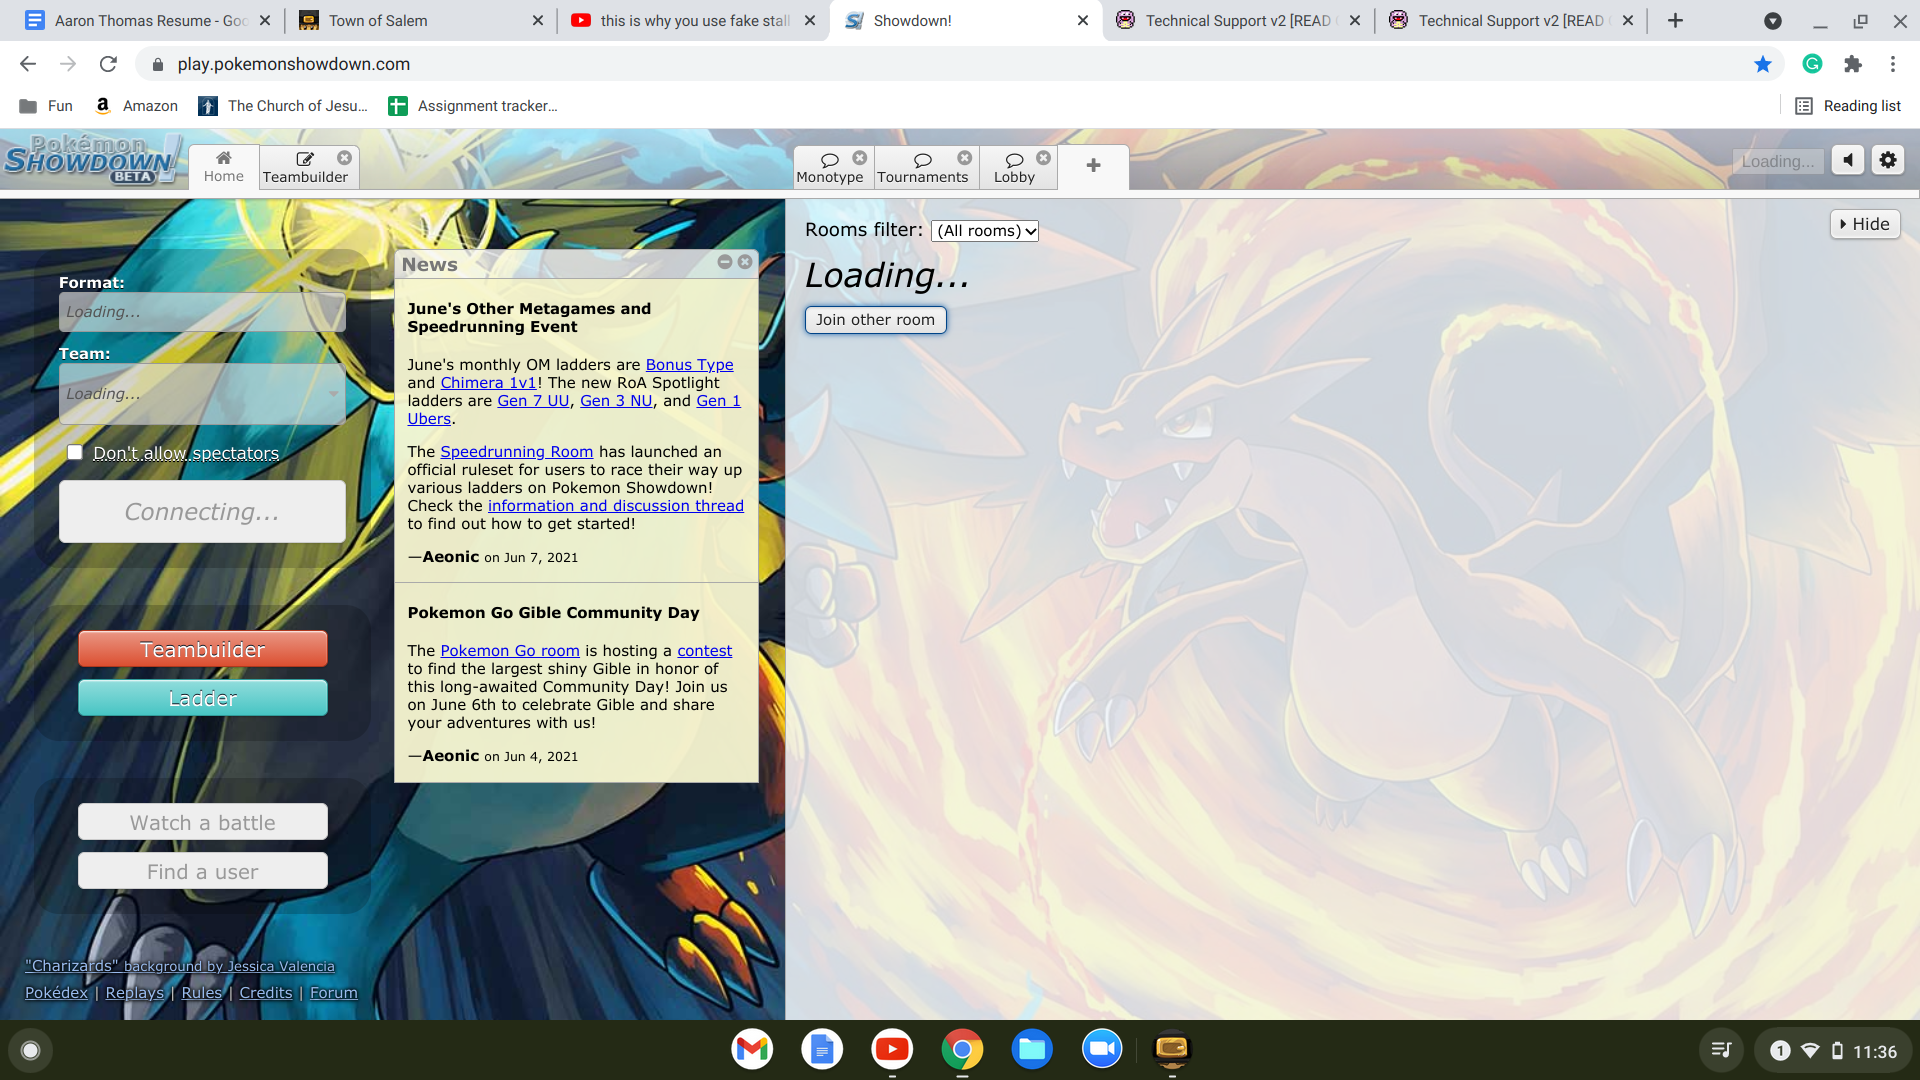Open the Gen 3 NU link
Image resolution: width=1920 pixels, height=1080 pixels.
click(616, 401)
